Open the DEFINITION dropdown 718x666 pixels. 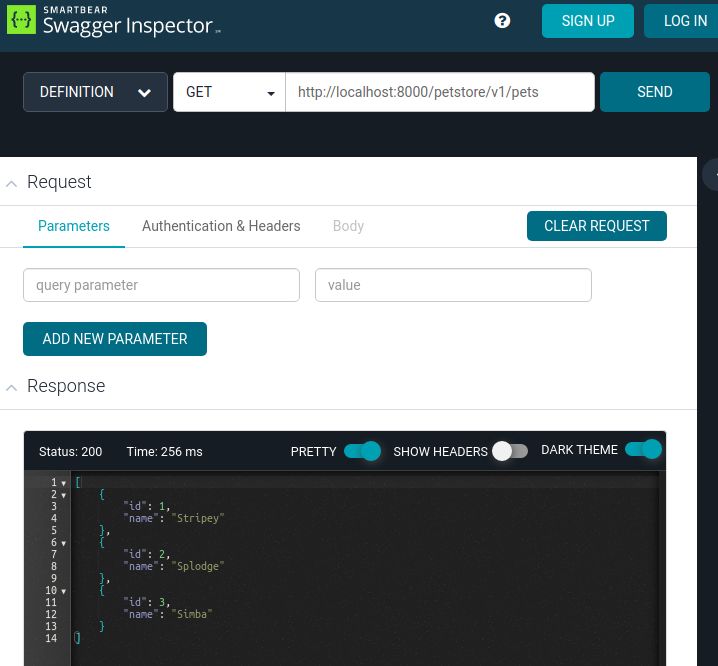pyautogui.click(x=95, y=92)
